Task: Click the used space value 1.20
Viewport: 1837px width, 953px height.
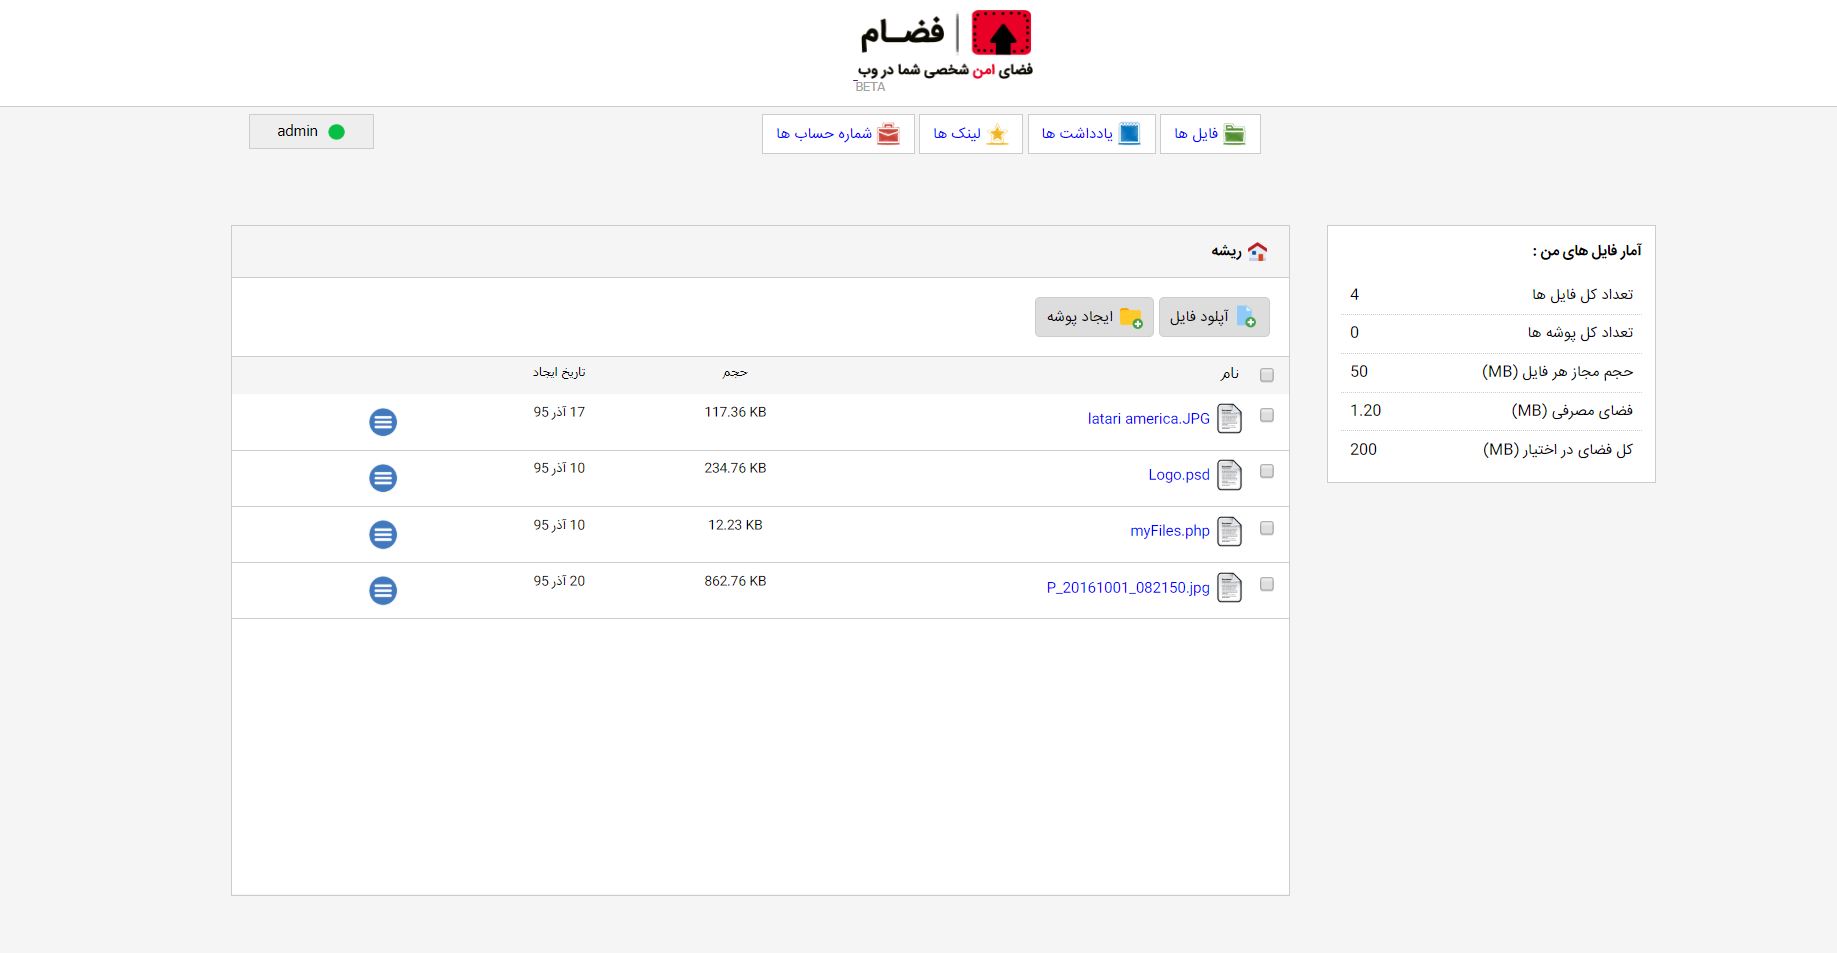Action: [1365, 411]
